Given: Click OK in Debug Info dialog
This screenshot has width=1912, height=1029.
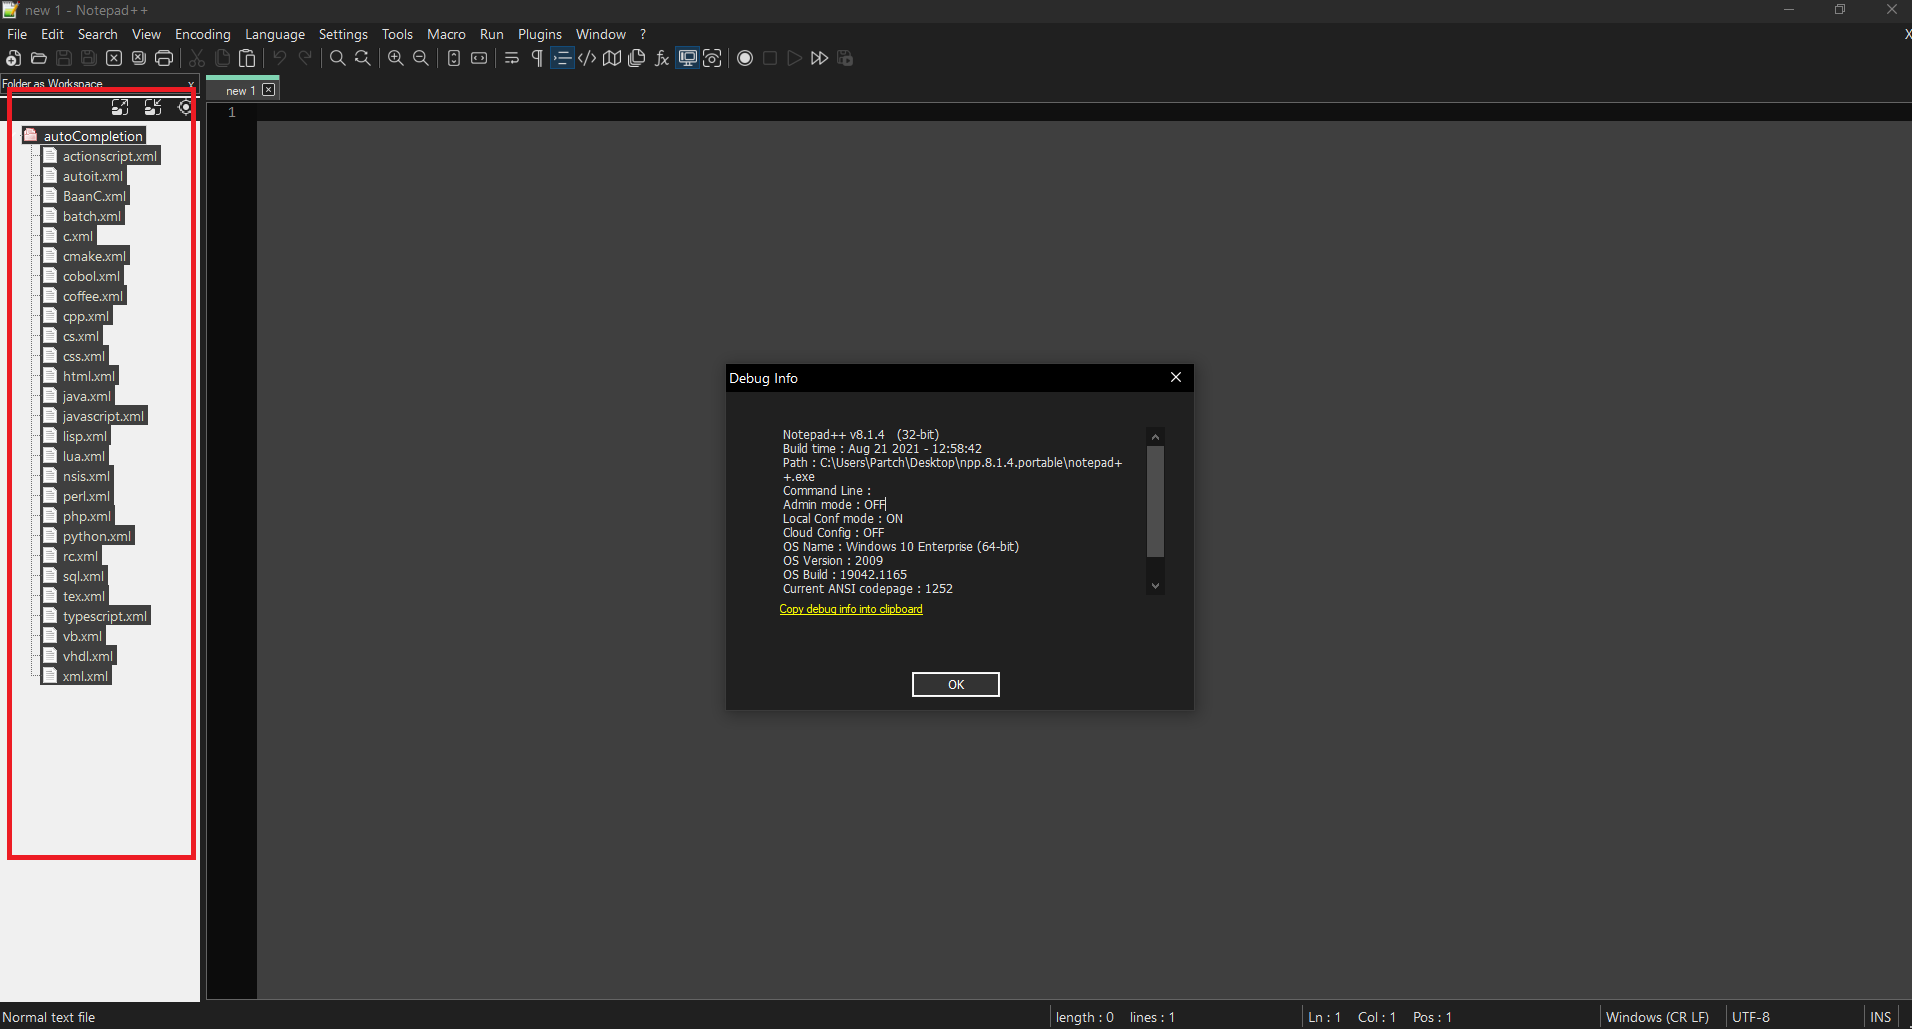Looking at the screenshot, I should pyautogui.click(x=956, y=685).
